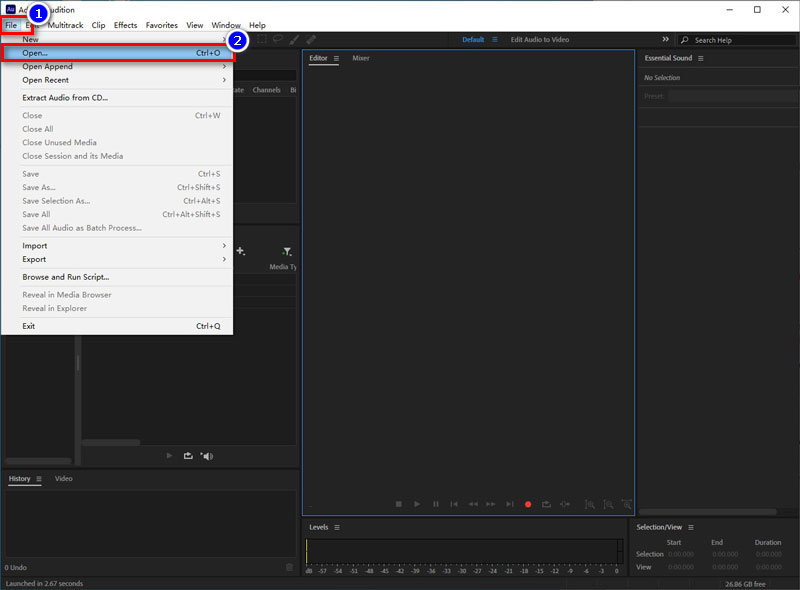Click the Fast Forward transport icon
This screenshot has width=800, height=590.
coord(491,505)
